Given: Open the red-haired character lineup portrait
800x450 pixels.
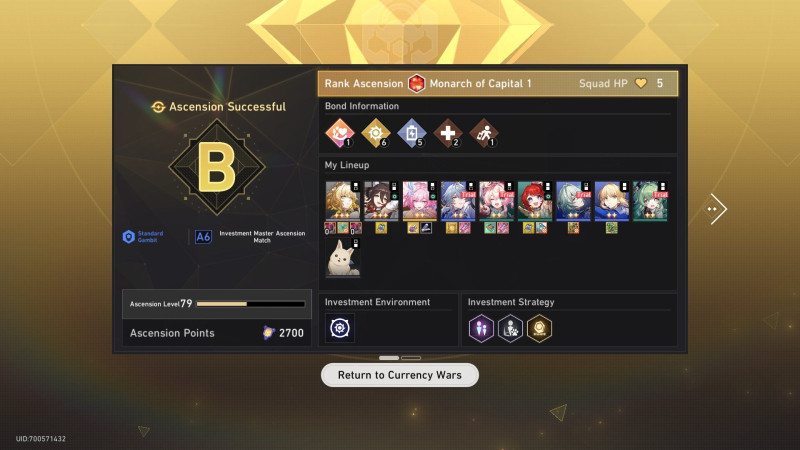Looking at the screenshot, I should [x=535, y=201].
